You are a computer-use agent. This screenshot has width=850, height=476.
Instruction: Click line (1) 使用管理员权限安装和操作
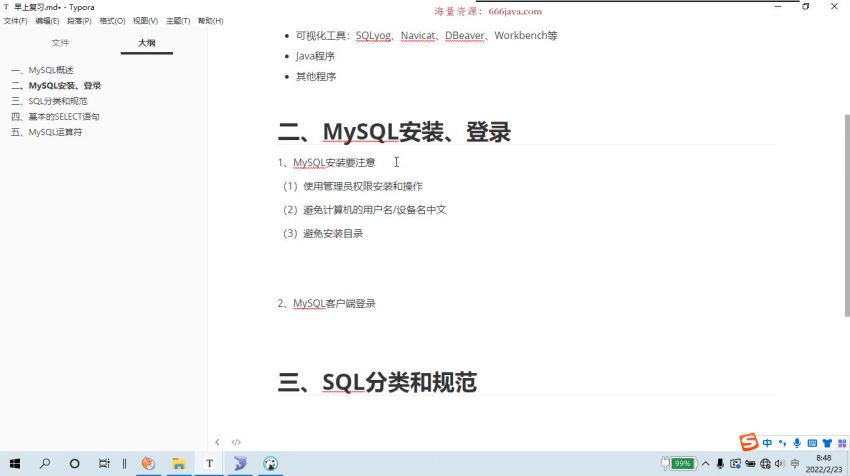click(x=352, y=186)
